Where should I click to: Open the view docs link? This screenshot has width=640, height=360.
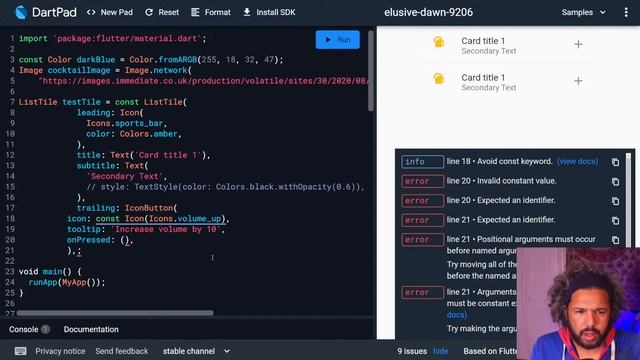coord(577,162)
